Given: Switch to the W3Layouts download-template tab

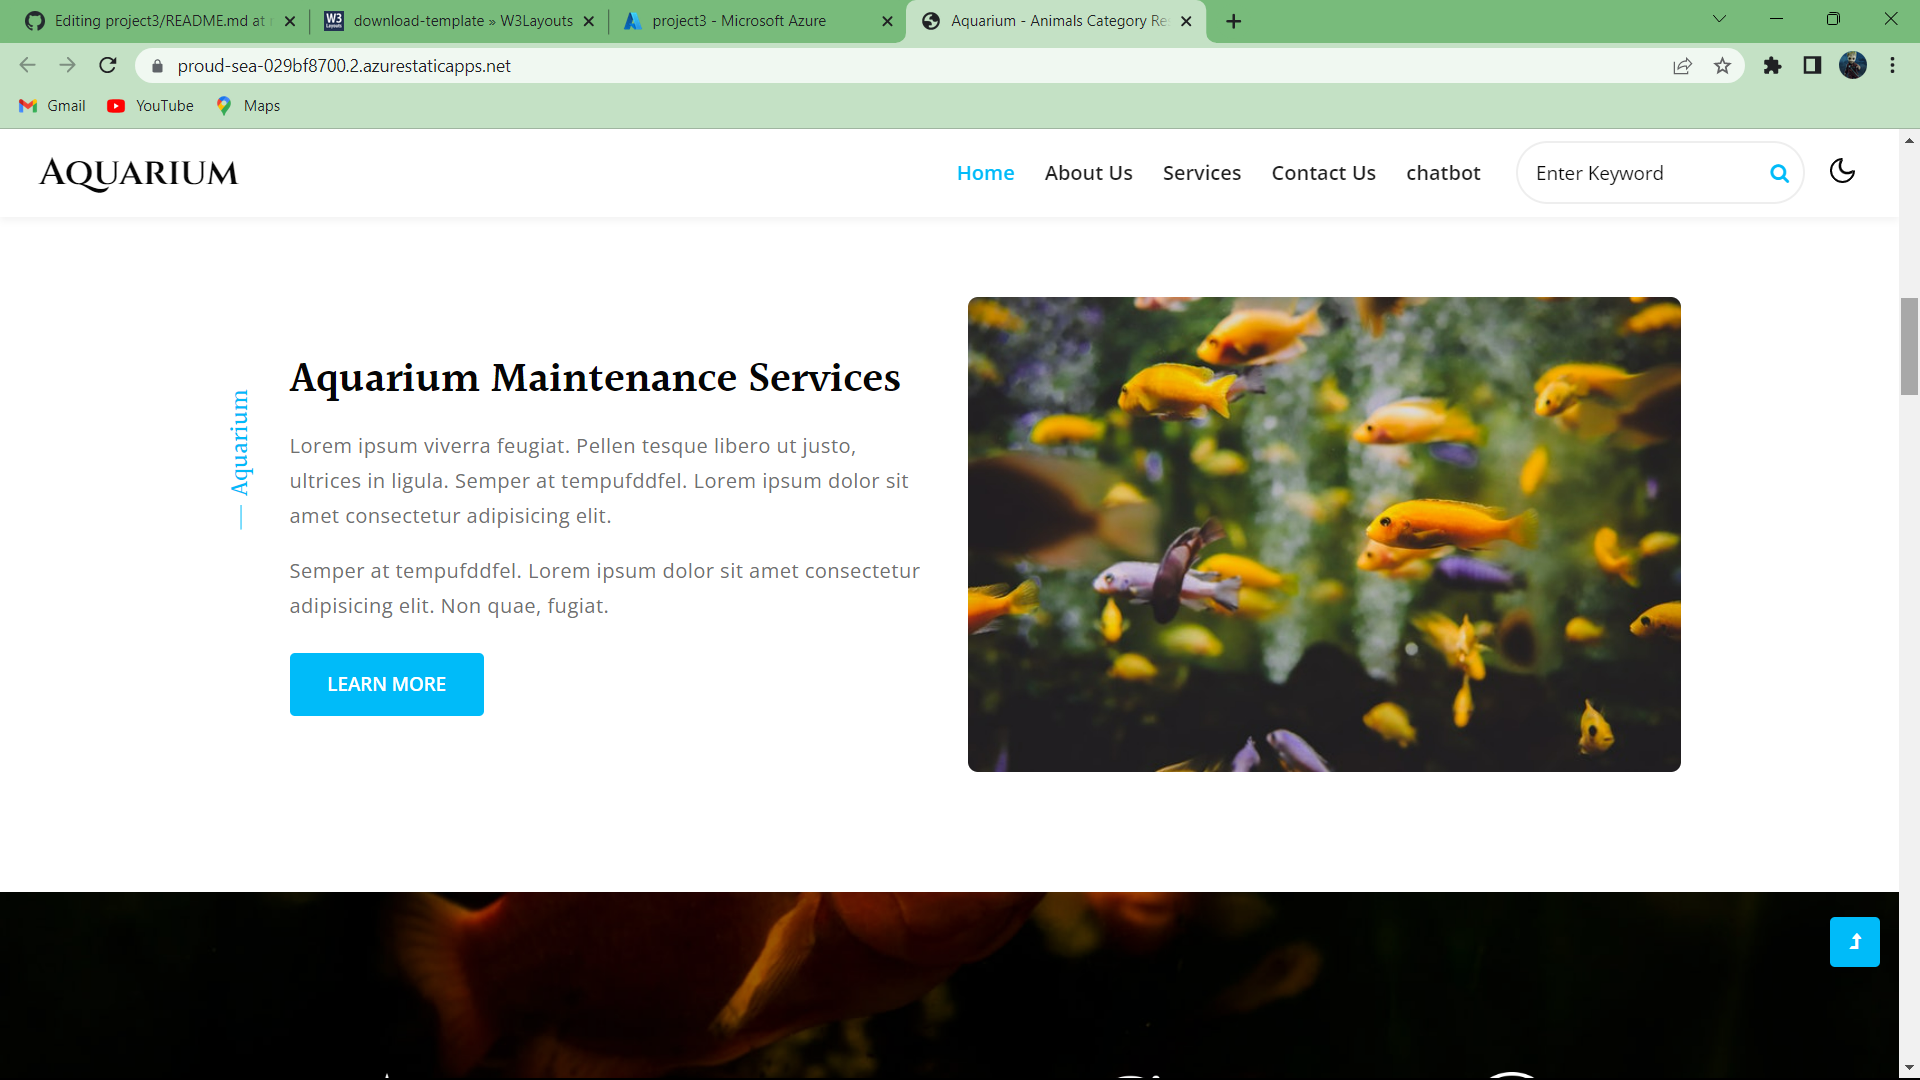Looking at the screenshot, I should click(460, 21).
